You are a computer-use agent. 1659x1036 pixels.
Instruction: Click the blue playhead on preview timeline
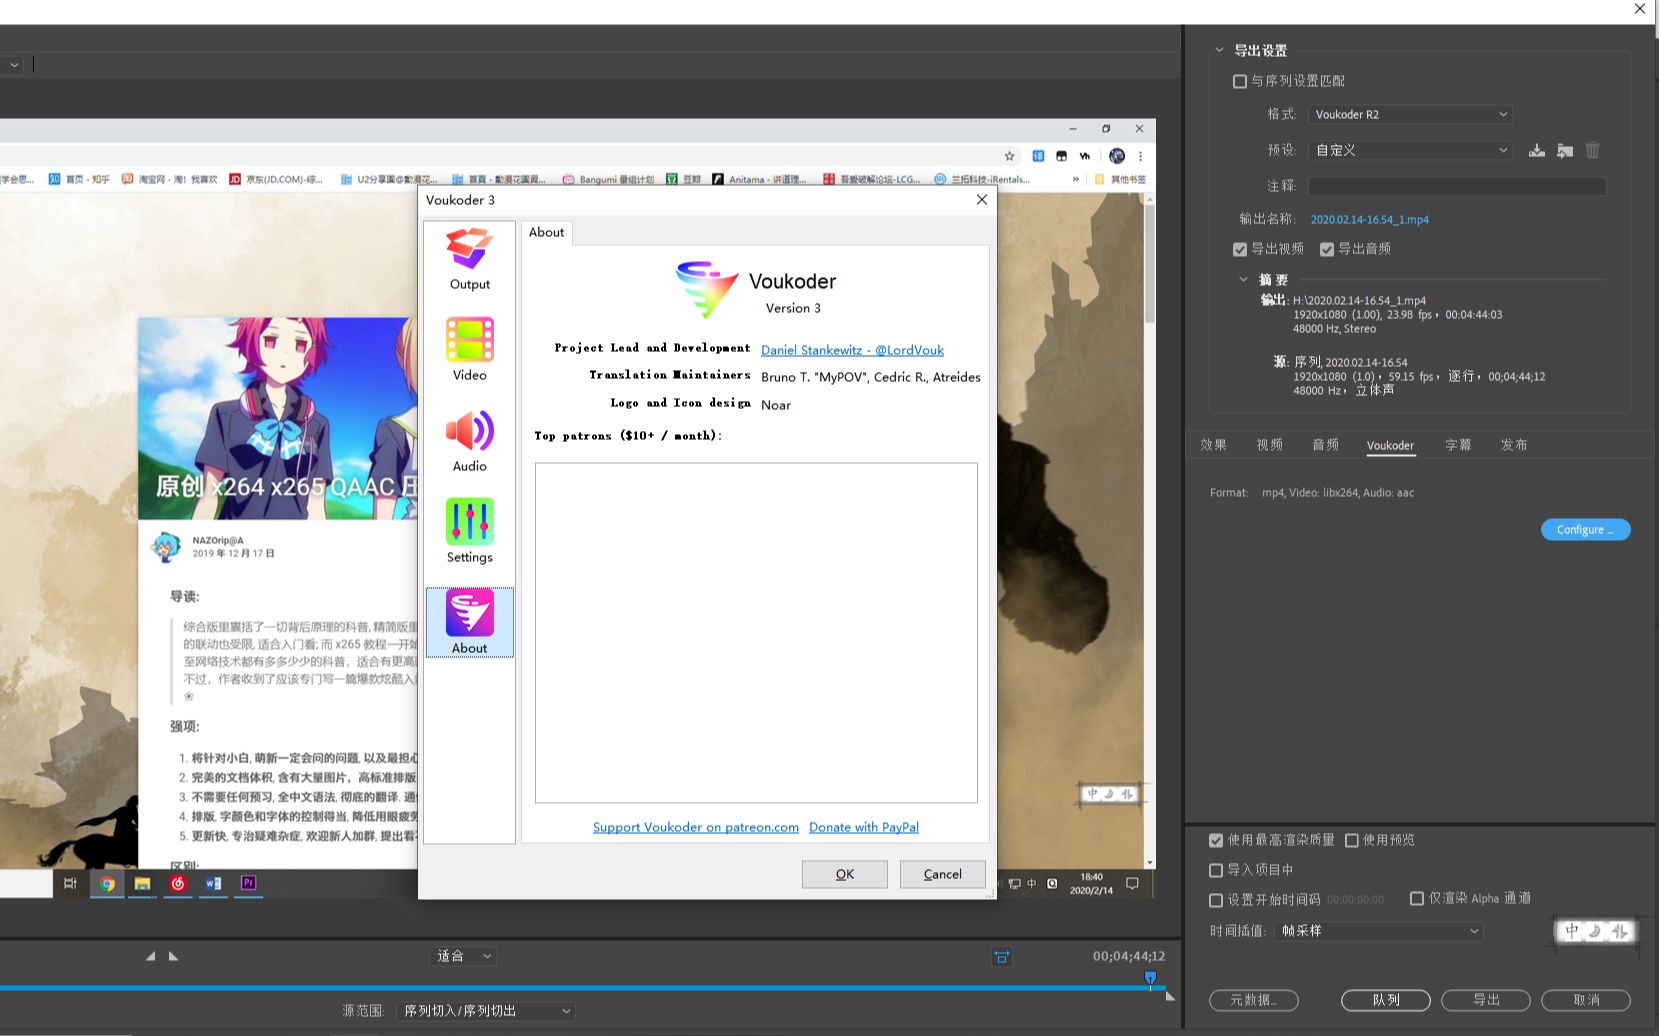1150,978
